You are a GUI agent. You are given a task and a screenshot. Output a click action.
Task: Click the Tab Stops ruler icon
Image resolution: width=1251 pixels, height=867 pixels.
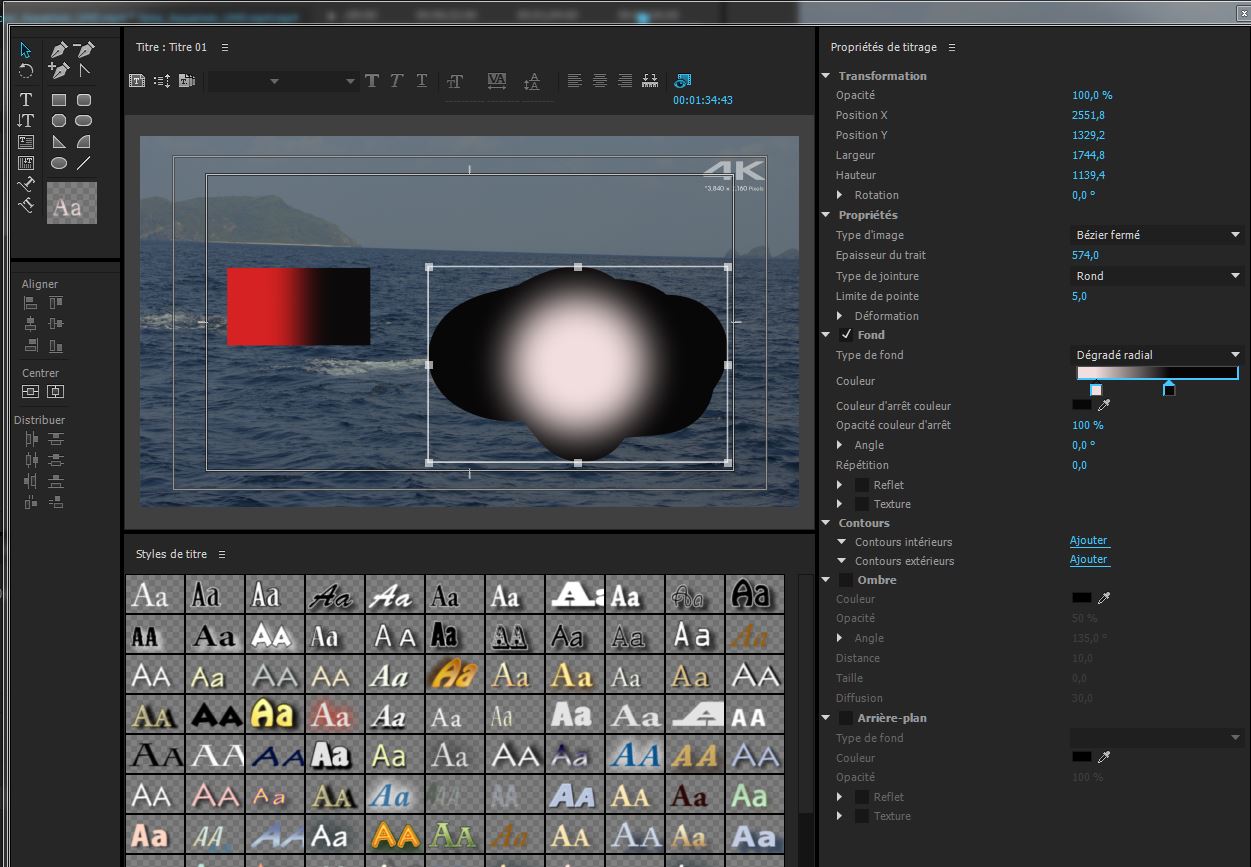pos(650,81)
